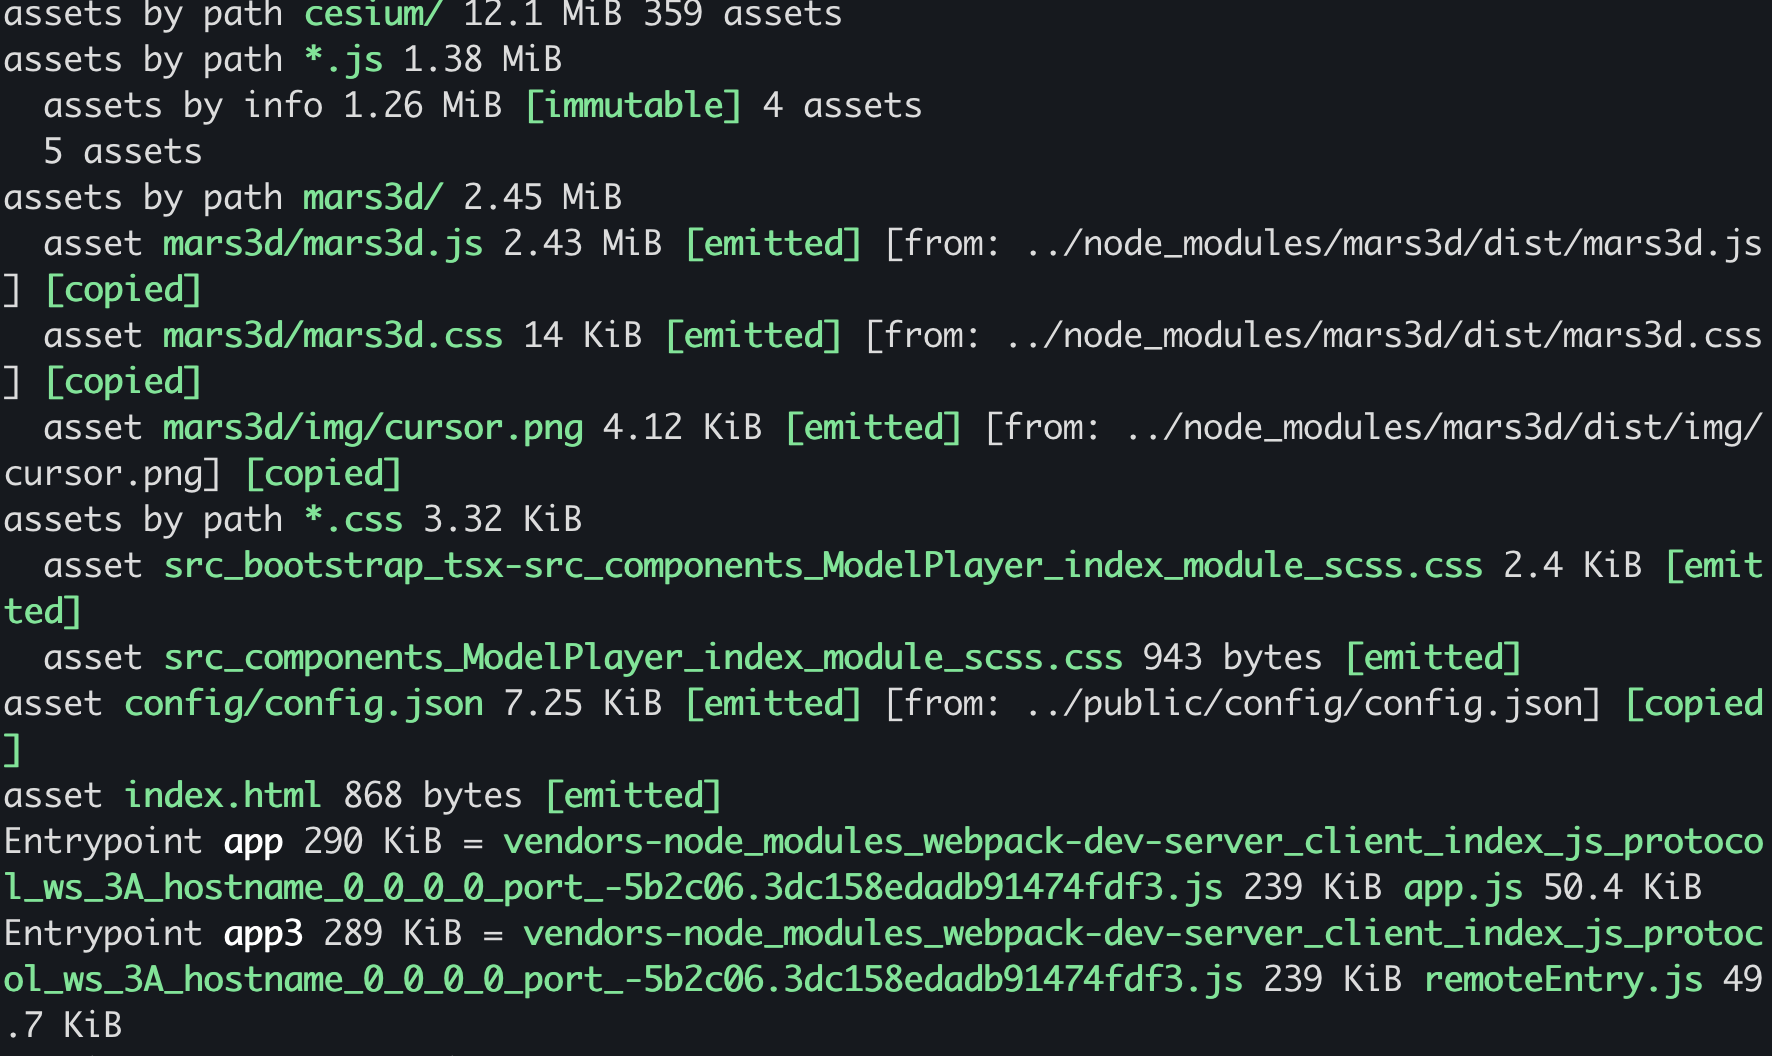Screen dimensions: 1772x1056
Task: Click the '[copied]' tag after 'cursor.png]'
Action: tap(323, 474)
